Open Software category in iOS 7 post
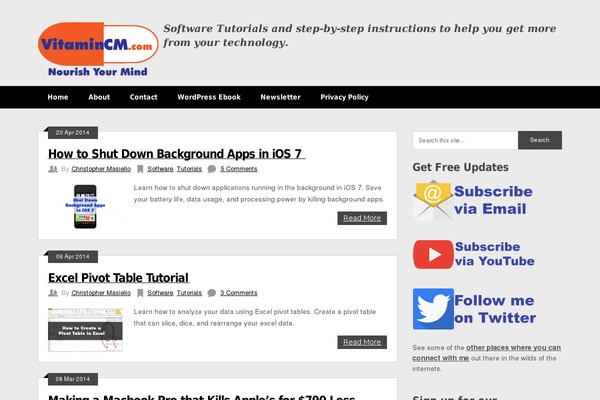The image size is (600, 400). pyautogui.click(x=160, y=169)
